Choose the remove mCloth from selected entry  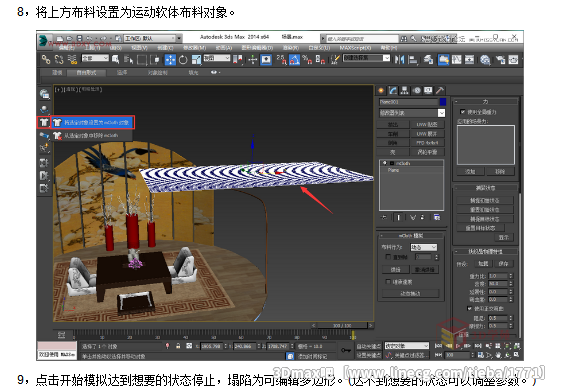click(x=91, y=135)
